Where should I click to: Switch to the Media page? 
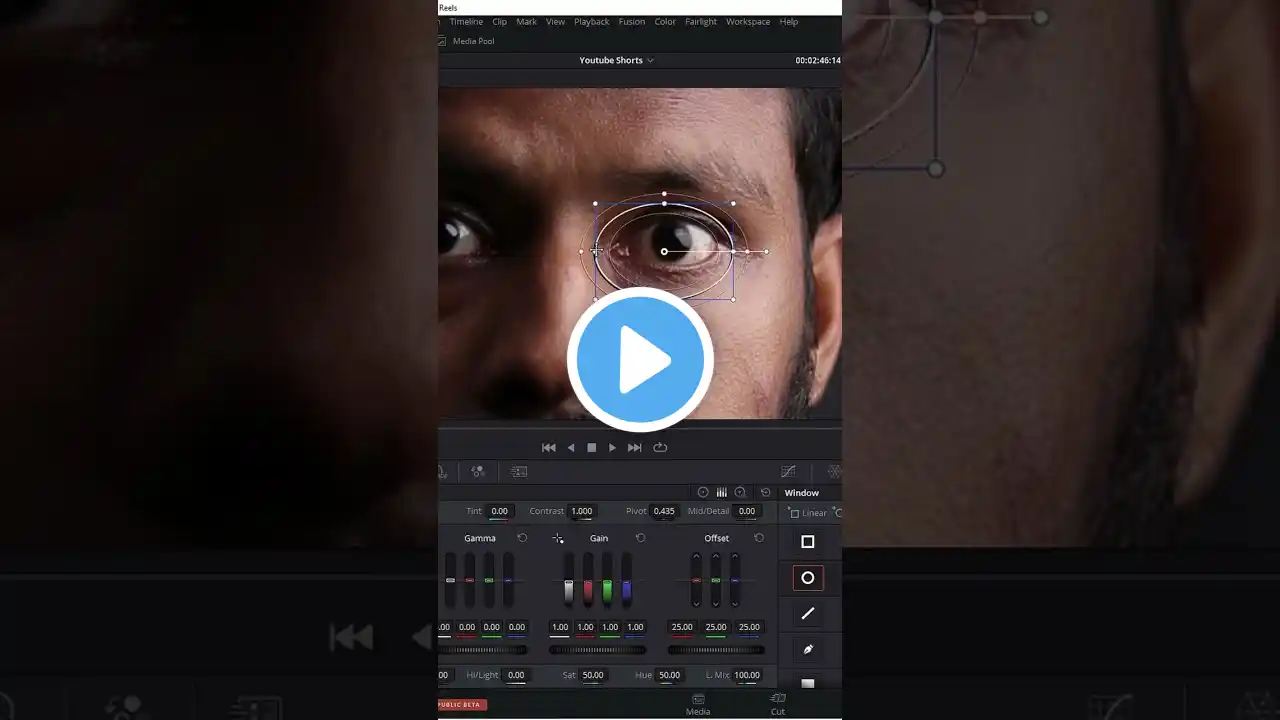(x=698, y=705)
